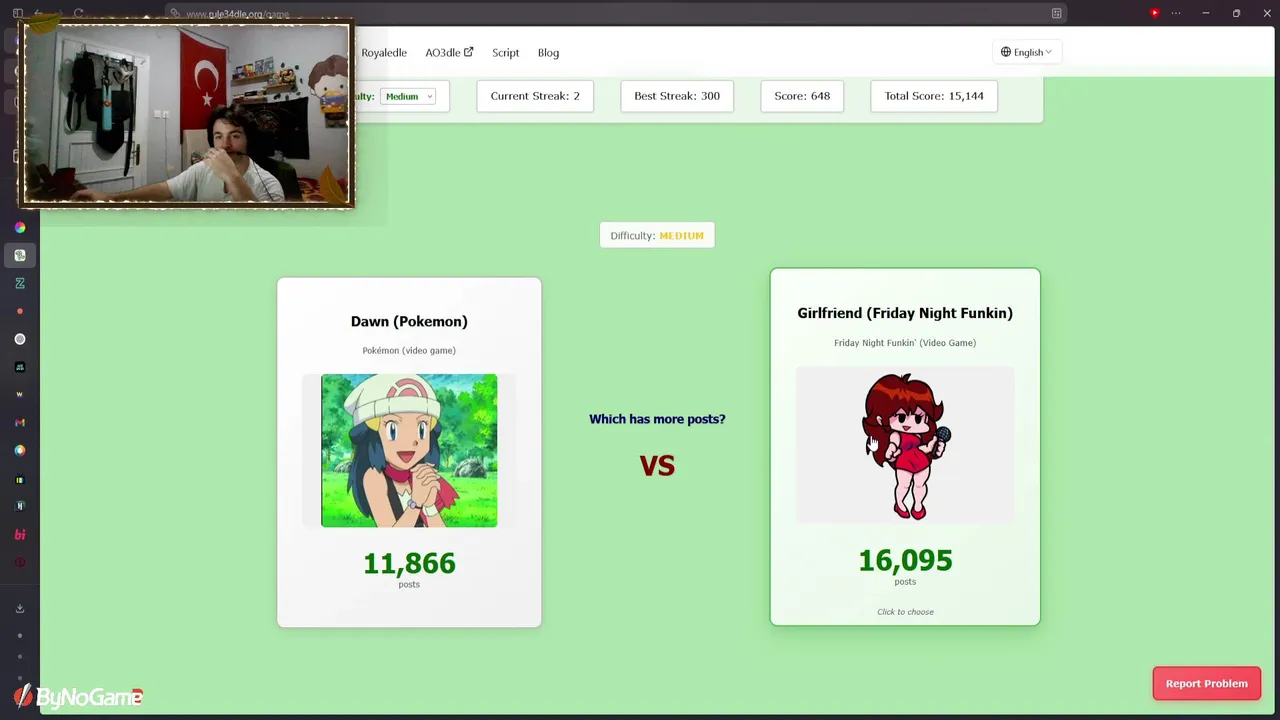This screenshot has height=720, width=1280.
Task: Click the reader/extension icon at address bar end
Action: point(1056,13)
